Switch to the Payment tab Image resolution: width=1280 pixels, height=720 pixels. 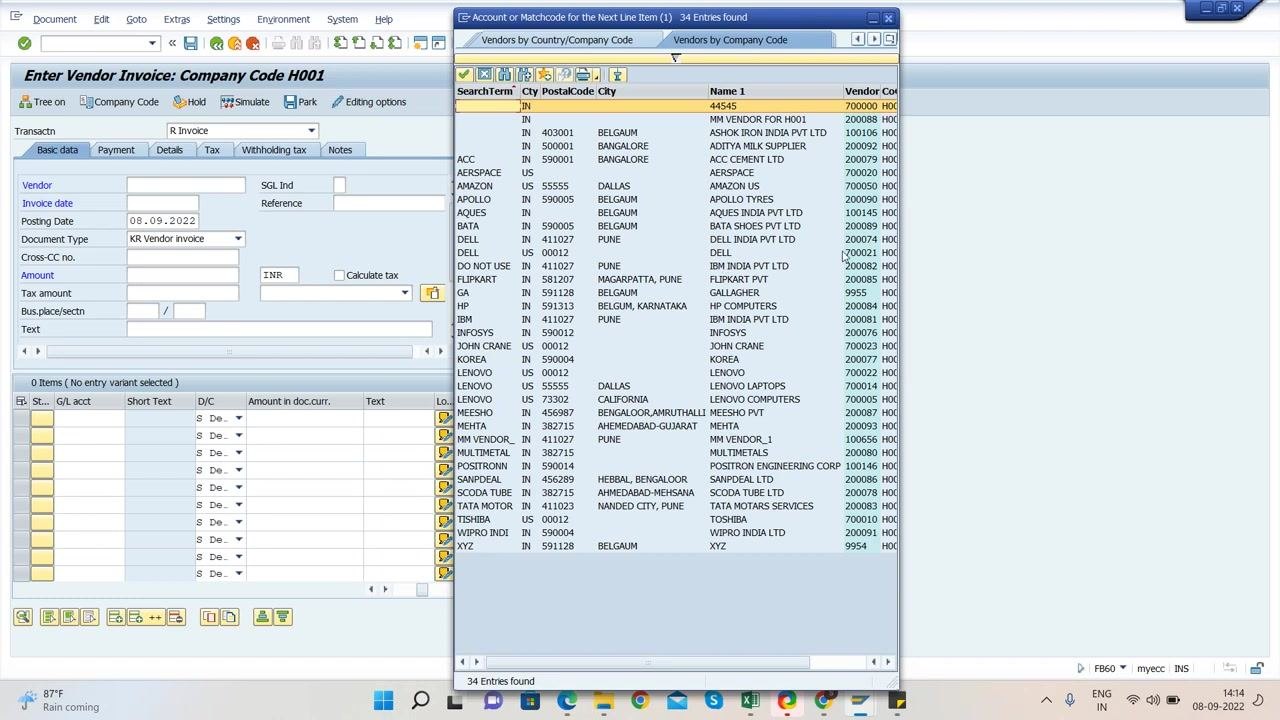tap(116, 150)
